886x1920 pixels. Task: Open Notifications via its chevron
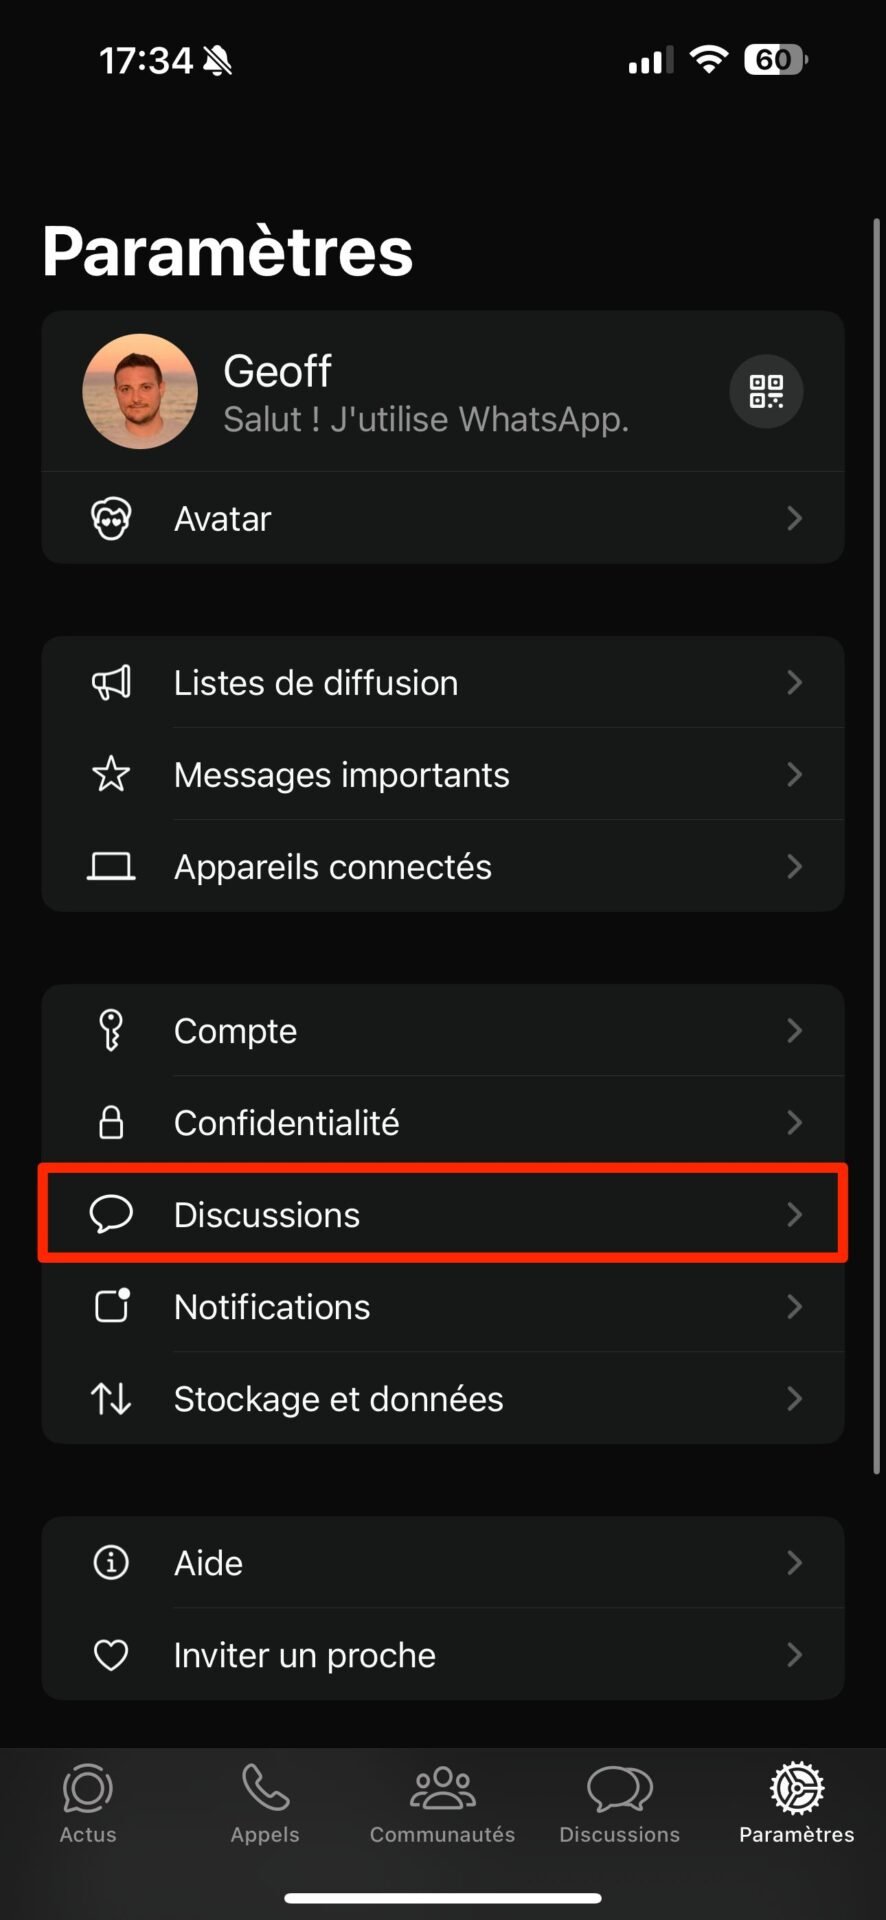(795, 1306)
